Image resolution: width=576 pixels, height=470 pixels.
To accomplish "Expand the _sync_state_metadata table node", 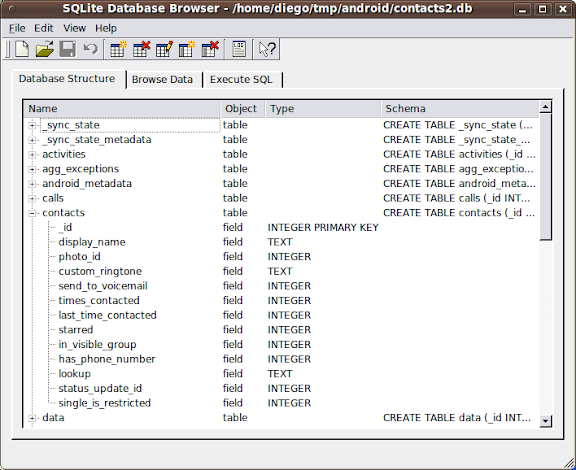I will pos(32,140).
